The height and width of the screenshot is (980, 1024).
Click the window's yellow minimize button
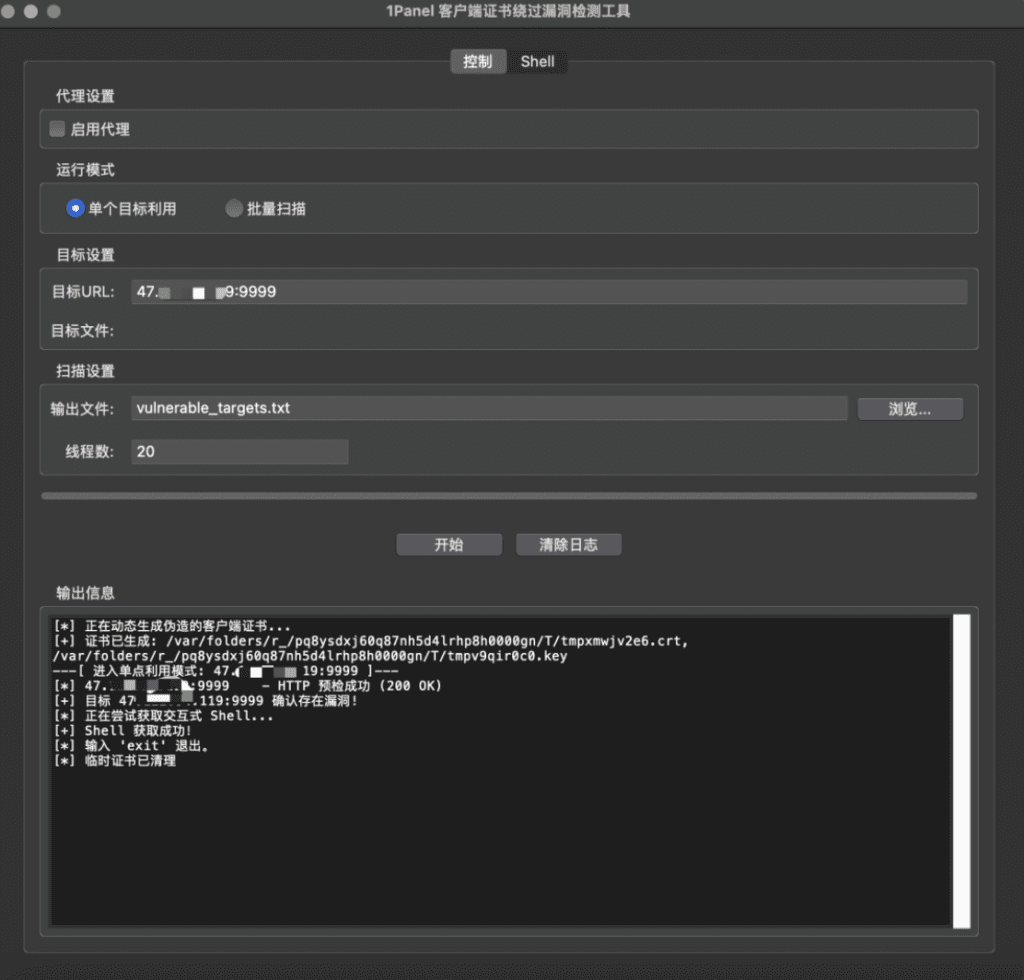click(x=31, y=11)
